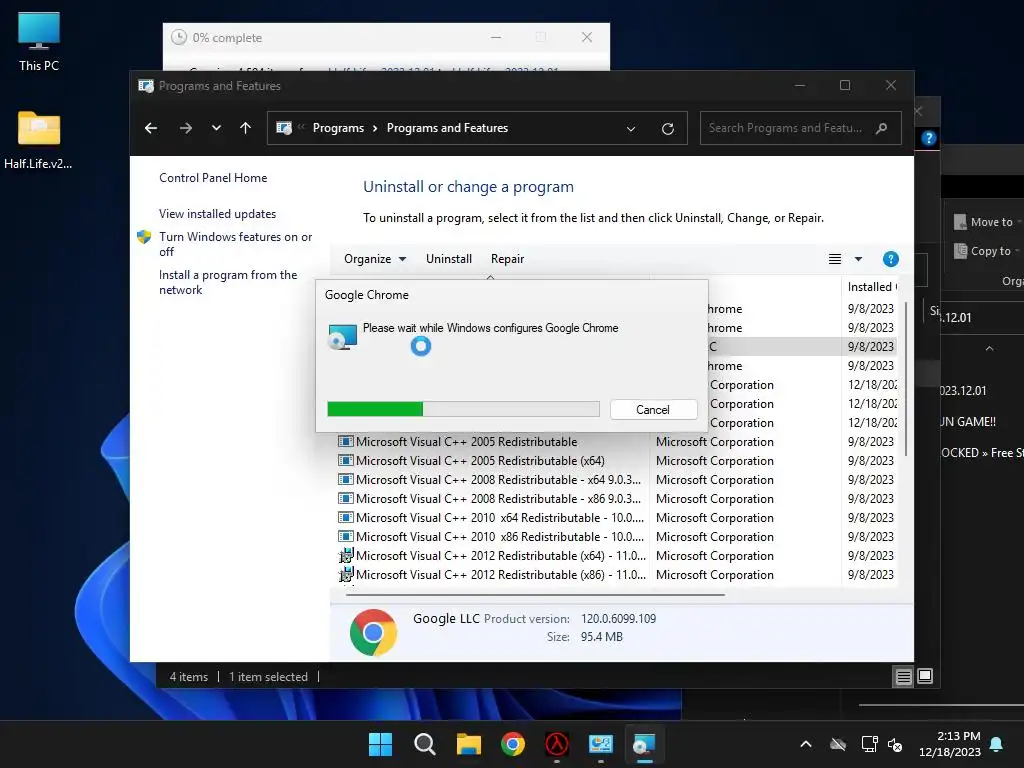This screenshot has width=1024, height=768.
Task: Open the Half.Life.v2 folder on desktop
Action: click(38, 140)
